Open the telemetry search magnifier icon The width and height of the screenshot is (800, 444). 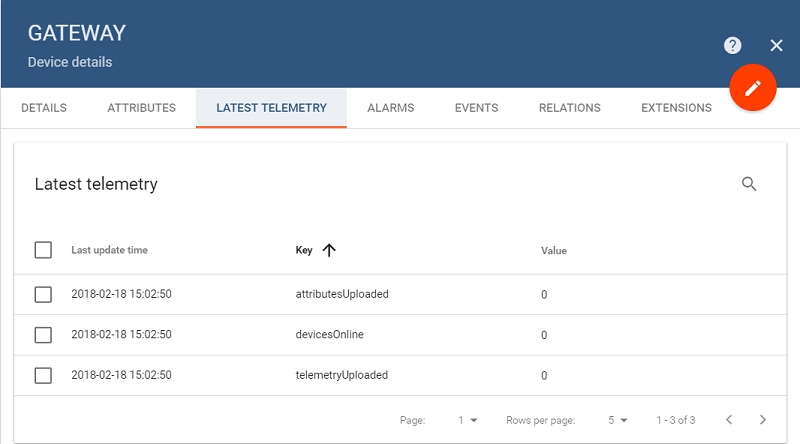tap(749, 184)
